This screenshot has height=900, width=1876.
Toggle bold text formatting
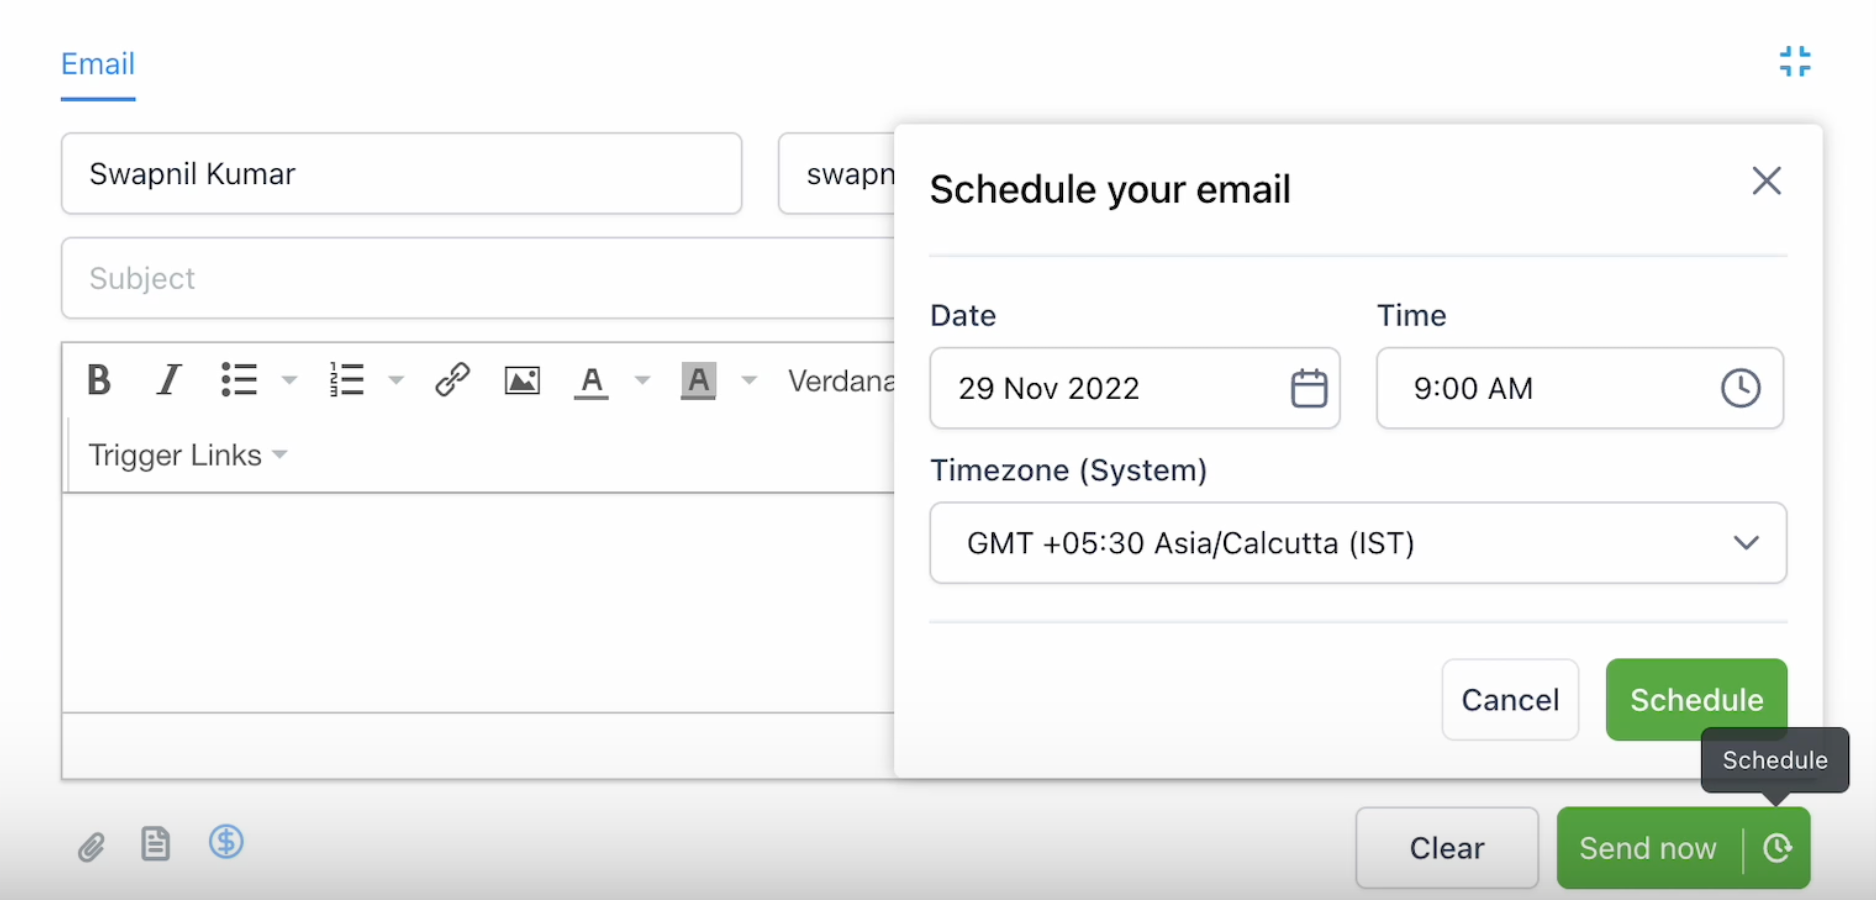[98, 380]
